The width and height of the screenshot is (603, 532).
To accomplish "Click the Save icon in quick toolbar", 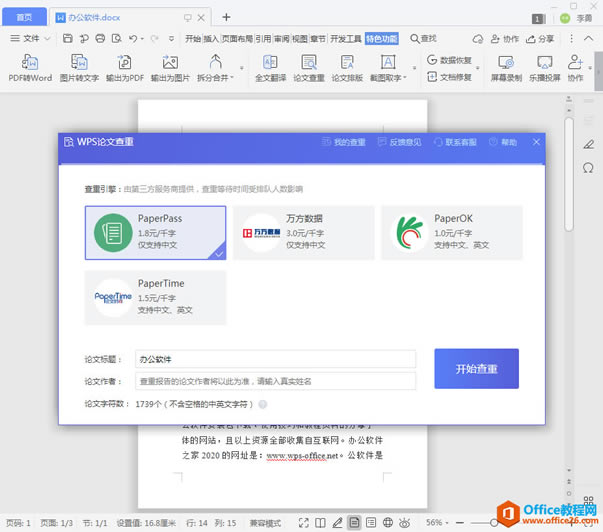I will [68, 38].
